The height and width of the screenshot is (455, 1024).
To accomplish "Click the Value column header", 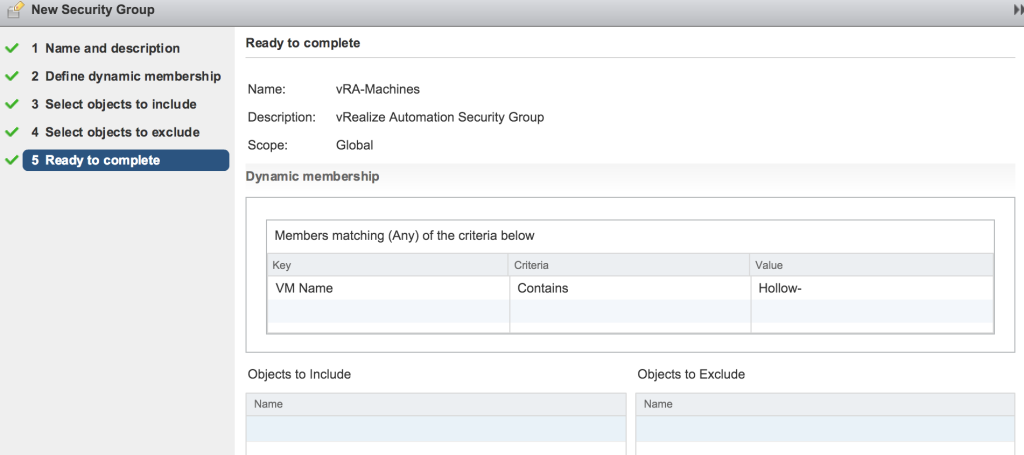I will pyautogui.click(x=872, y=265).
